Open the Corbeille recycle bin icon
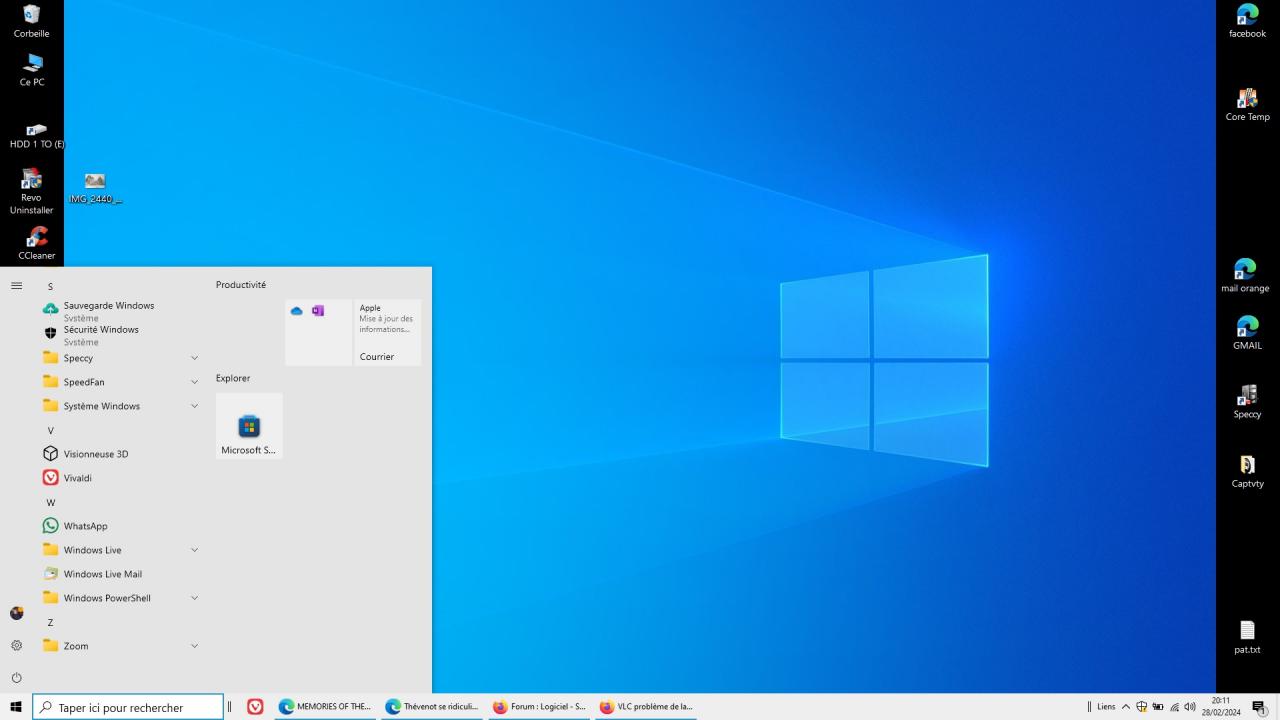Screen dimensions: 1280x720 [31, 21]
